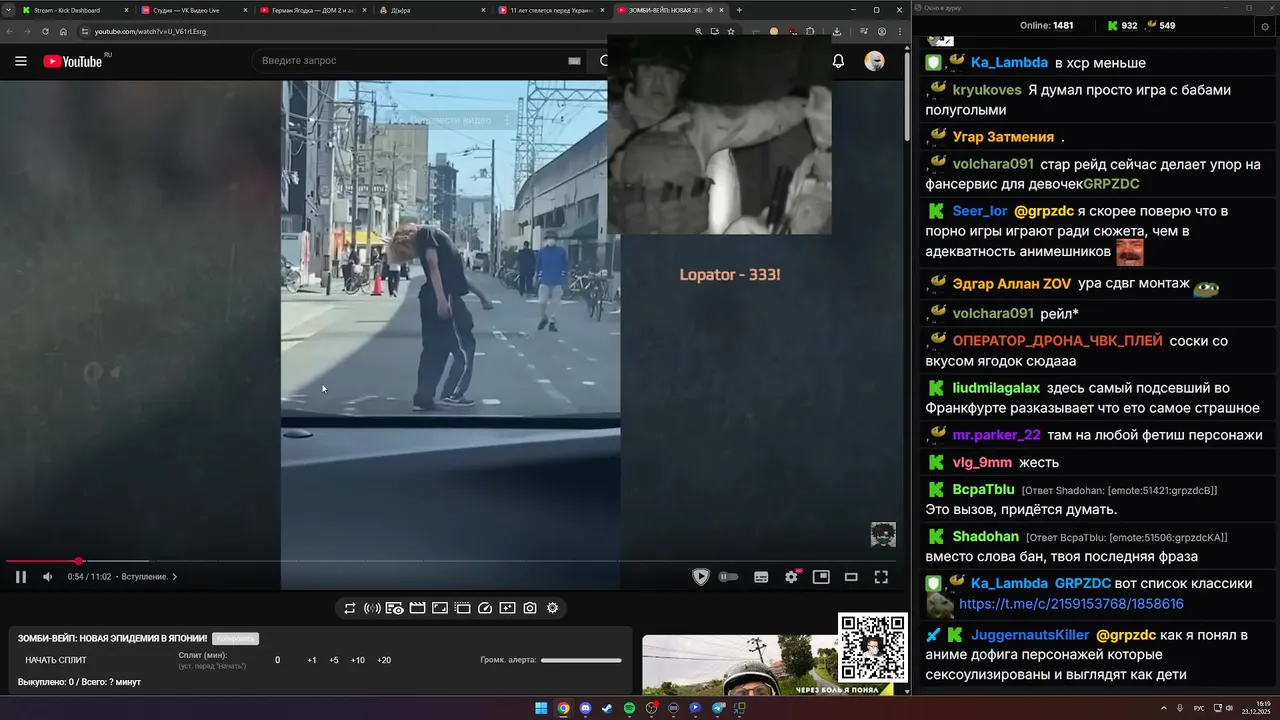Open the player settings gear
The height and width of the screenshot is (720, 1280).
click(792, 577)
